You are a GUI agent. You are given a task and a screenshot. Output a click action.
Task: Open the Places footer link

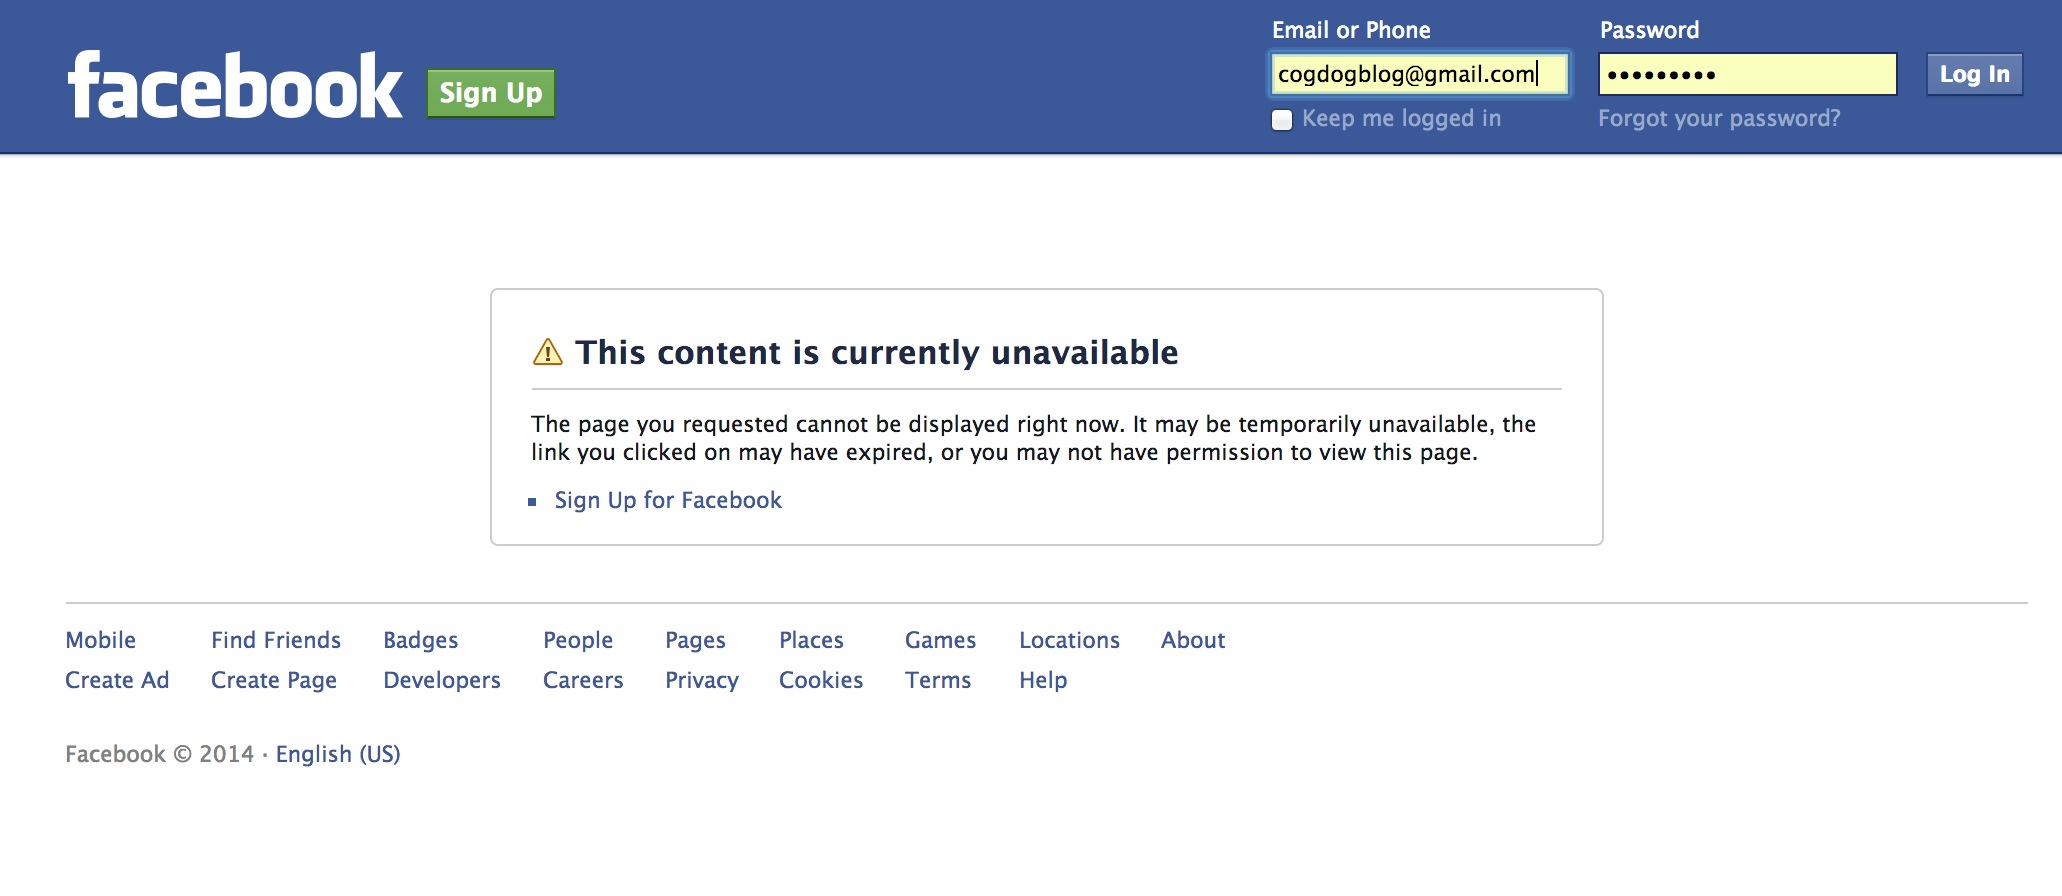(810, 640)
